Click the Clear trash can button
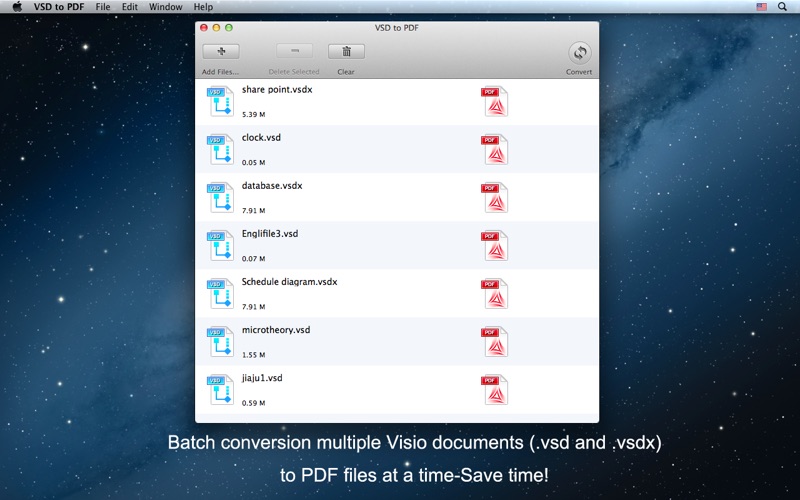The image size is (800, 500). point(346,52)
